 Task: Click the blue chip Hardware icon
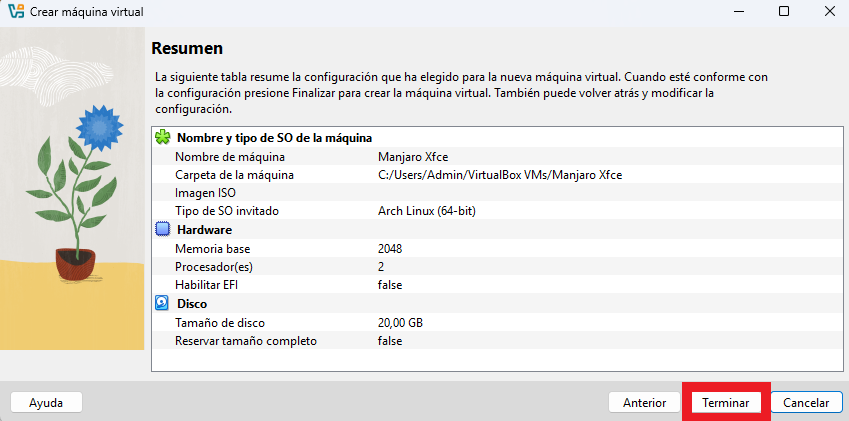[162, 229]
